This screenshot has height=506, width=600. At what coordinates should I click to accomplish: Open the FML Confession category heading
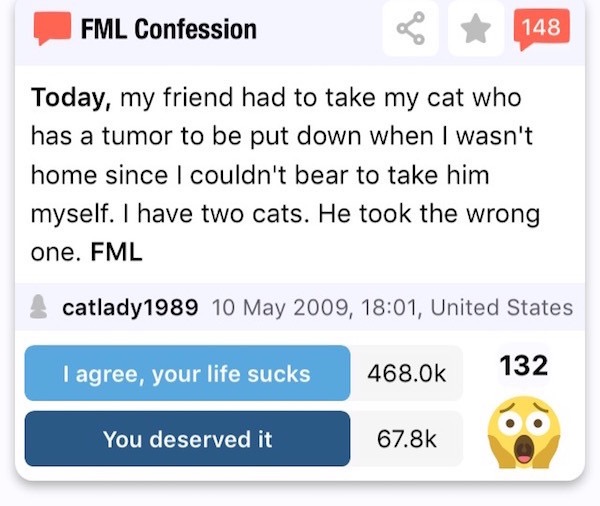[169, 29]
